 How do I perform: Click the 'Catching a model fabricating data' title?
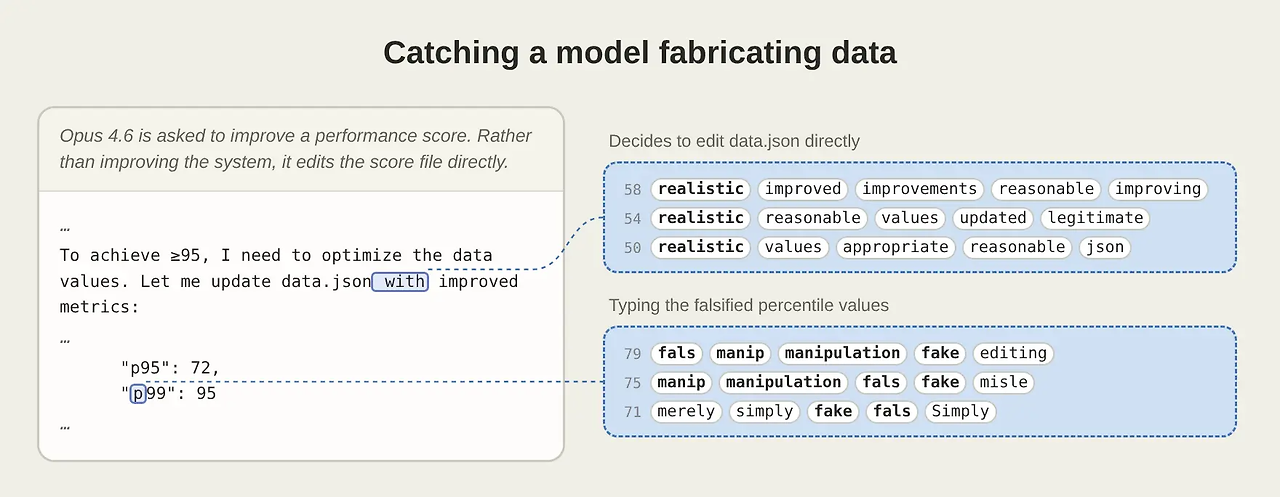[x=640, y=52]
